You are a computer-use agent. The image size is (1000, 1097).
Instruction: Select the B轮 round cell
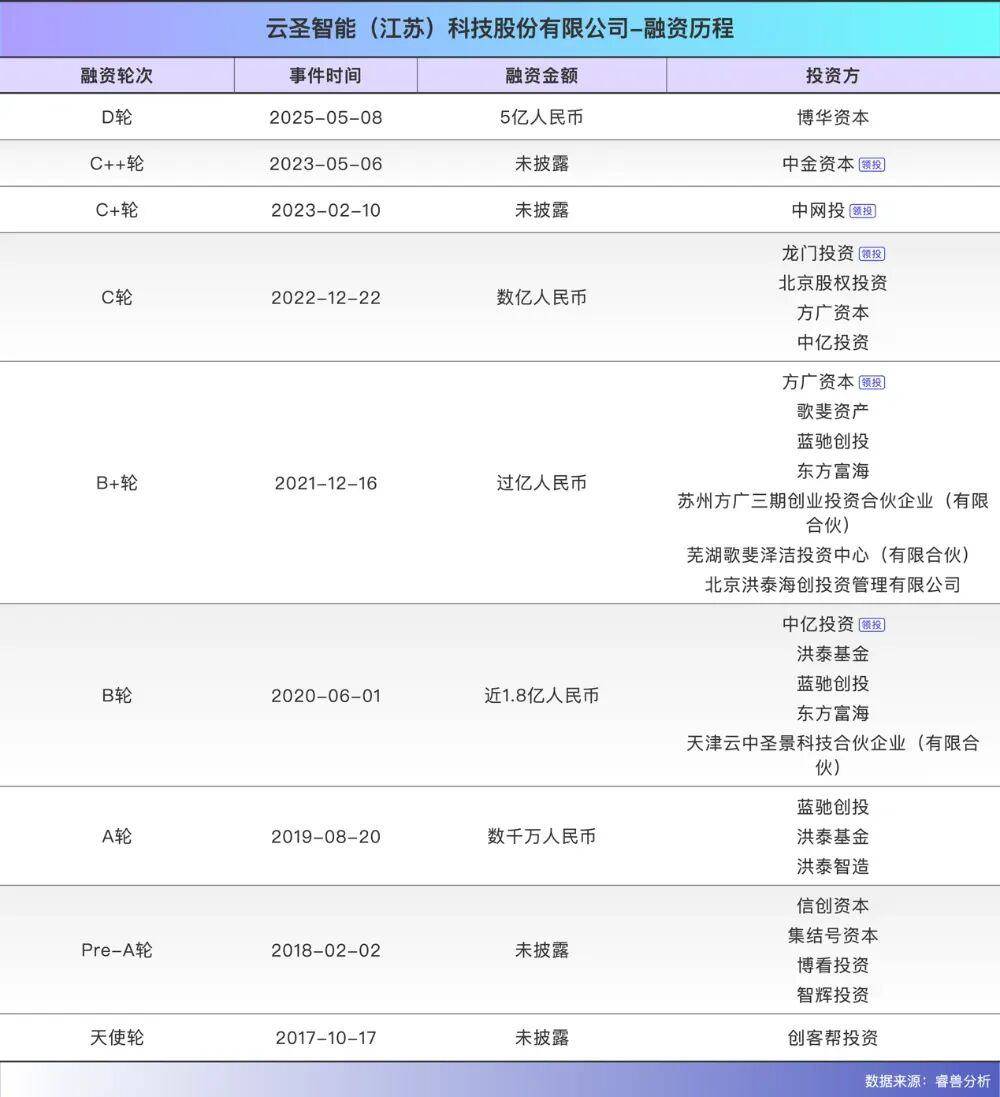click(x=117, y=695)
